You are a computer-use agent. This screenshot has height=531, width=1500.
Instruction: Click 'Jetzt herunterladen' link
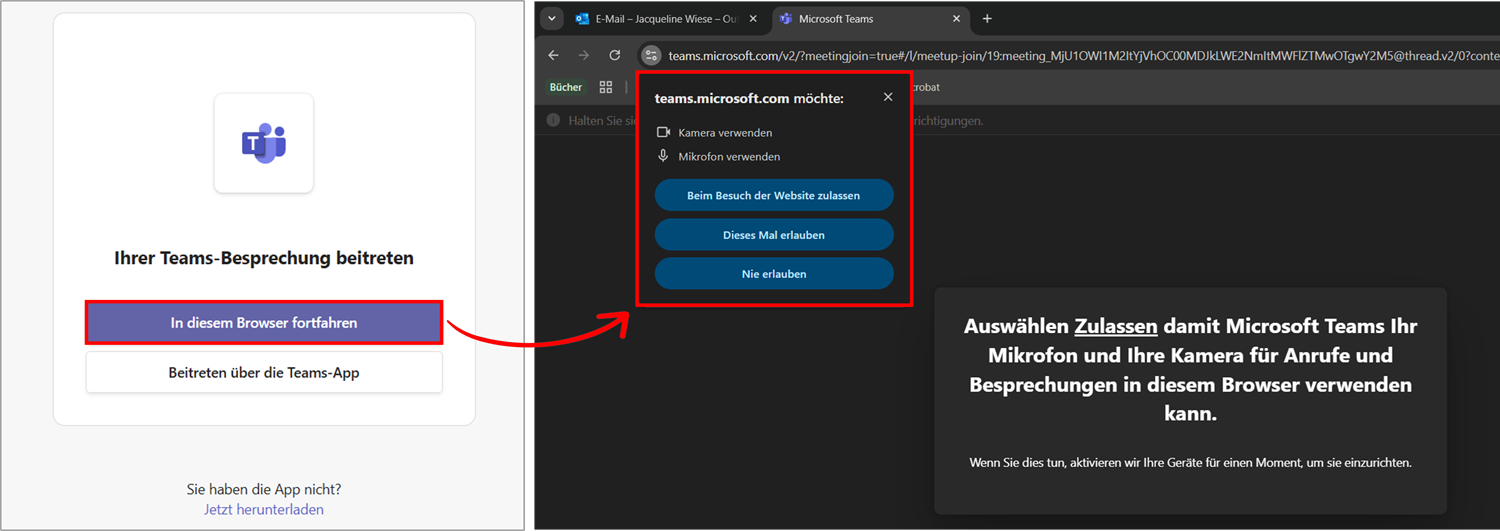coord(264,509)
